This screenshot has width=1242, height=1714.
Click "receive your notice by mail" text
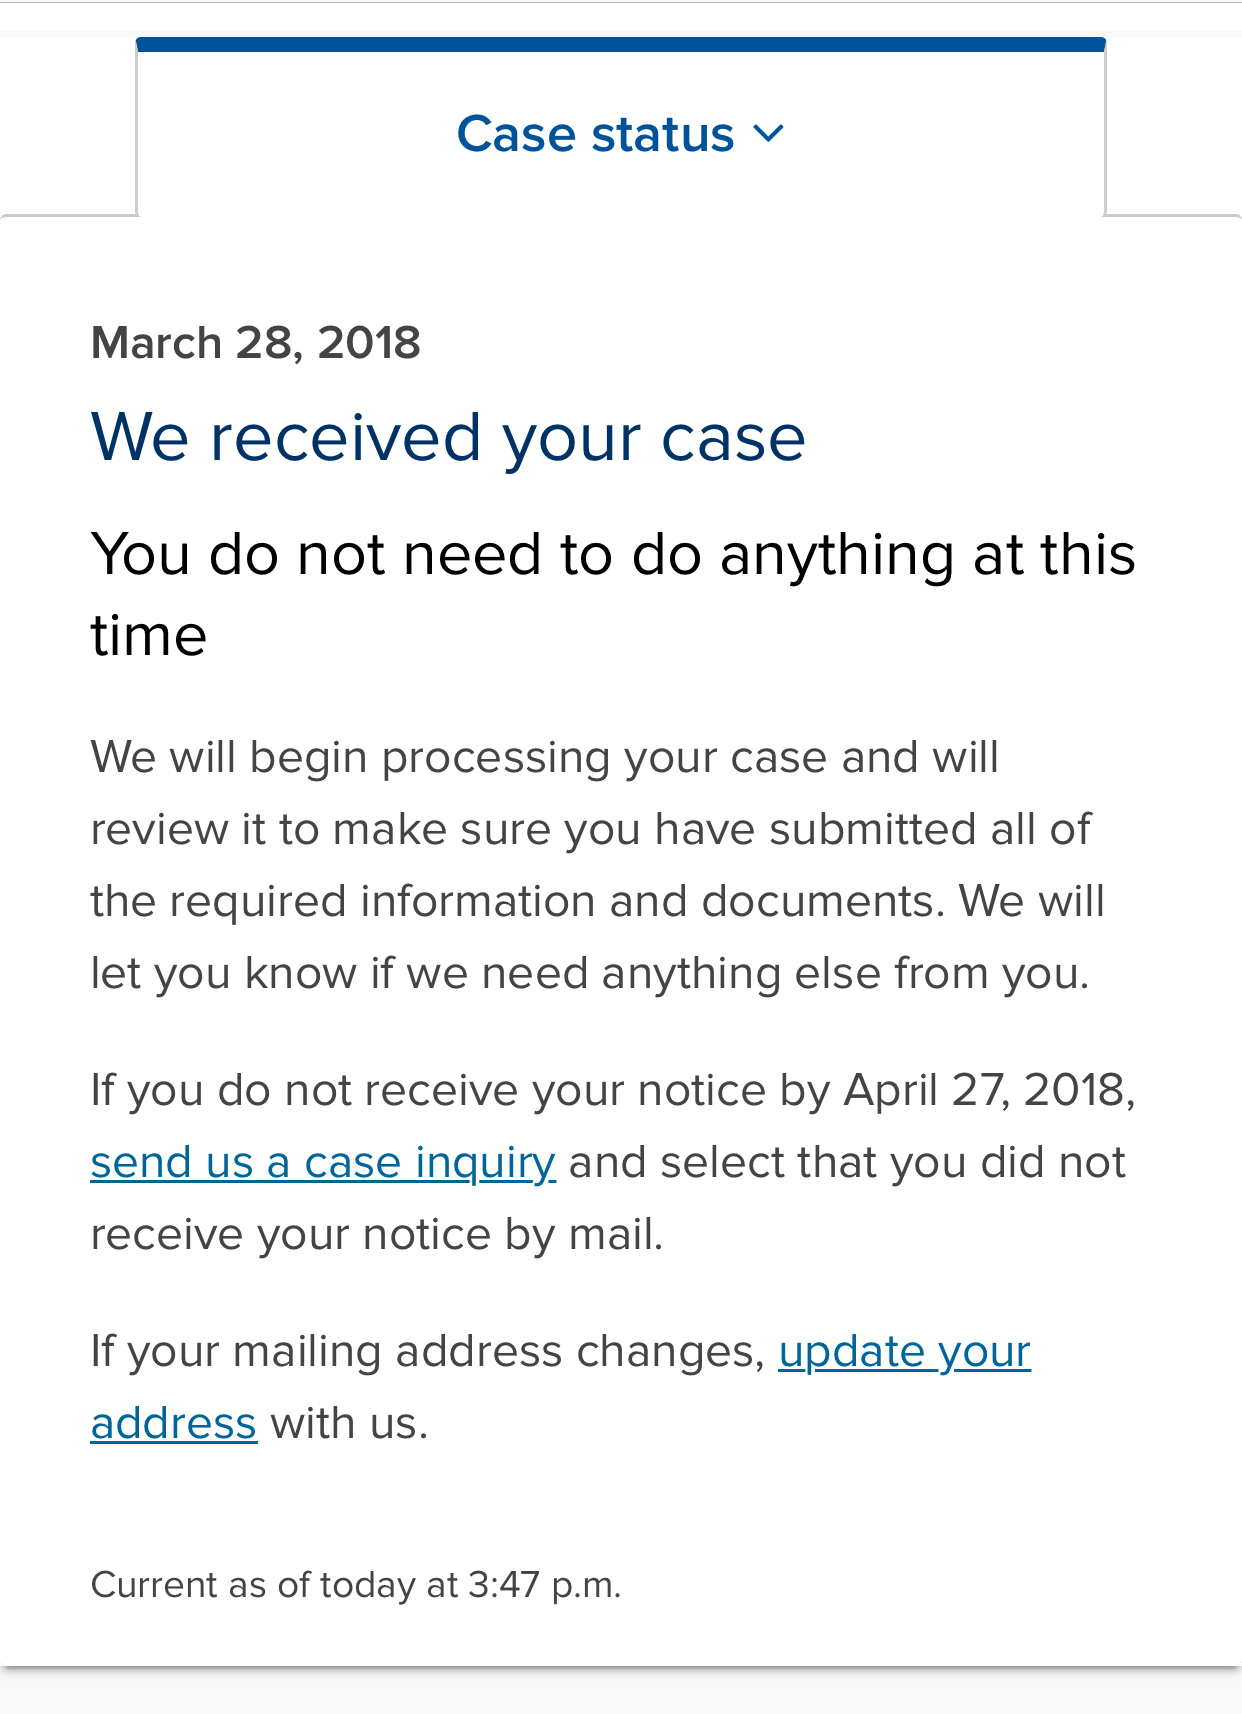pyautogui.click(x=376, y=1234)
